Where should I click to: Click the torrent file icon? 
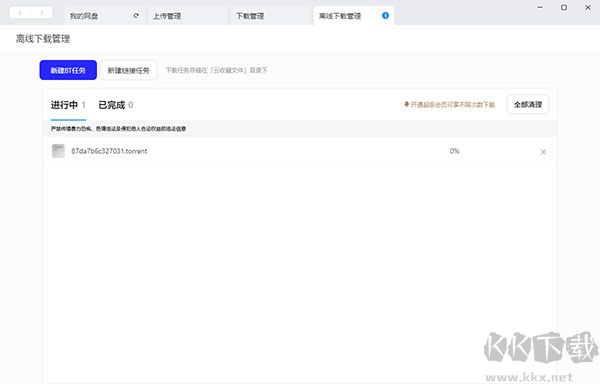click(x=59, y=151)
